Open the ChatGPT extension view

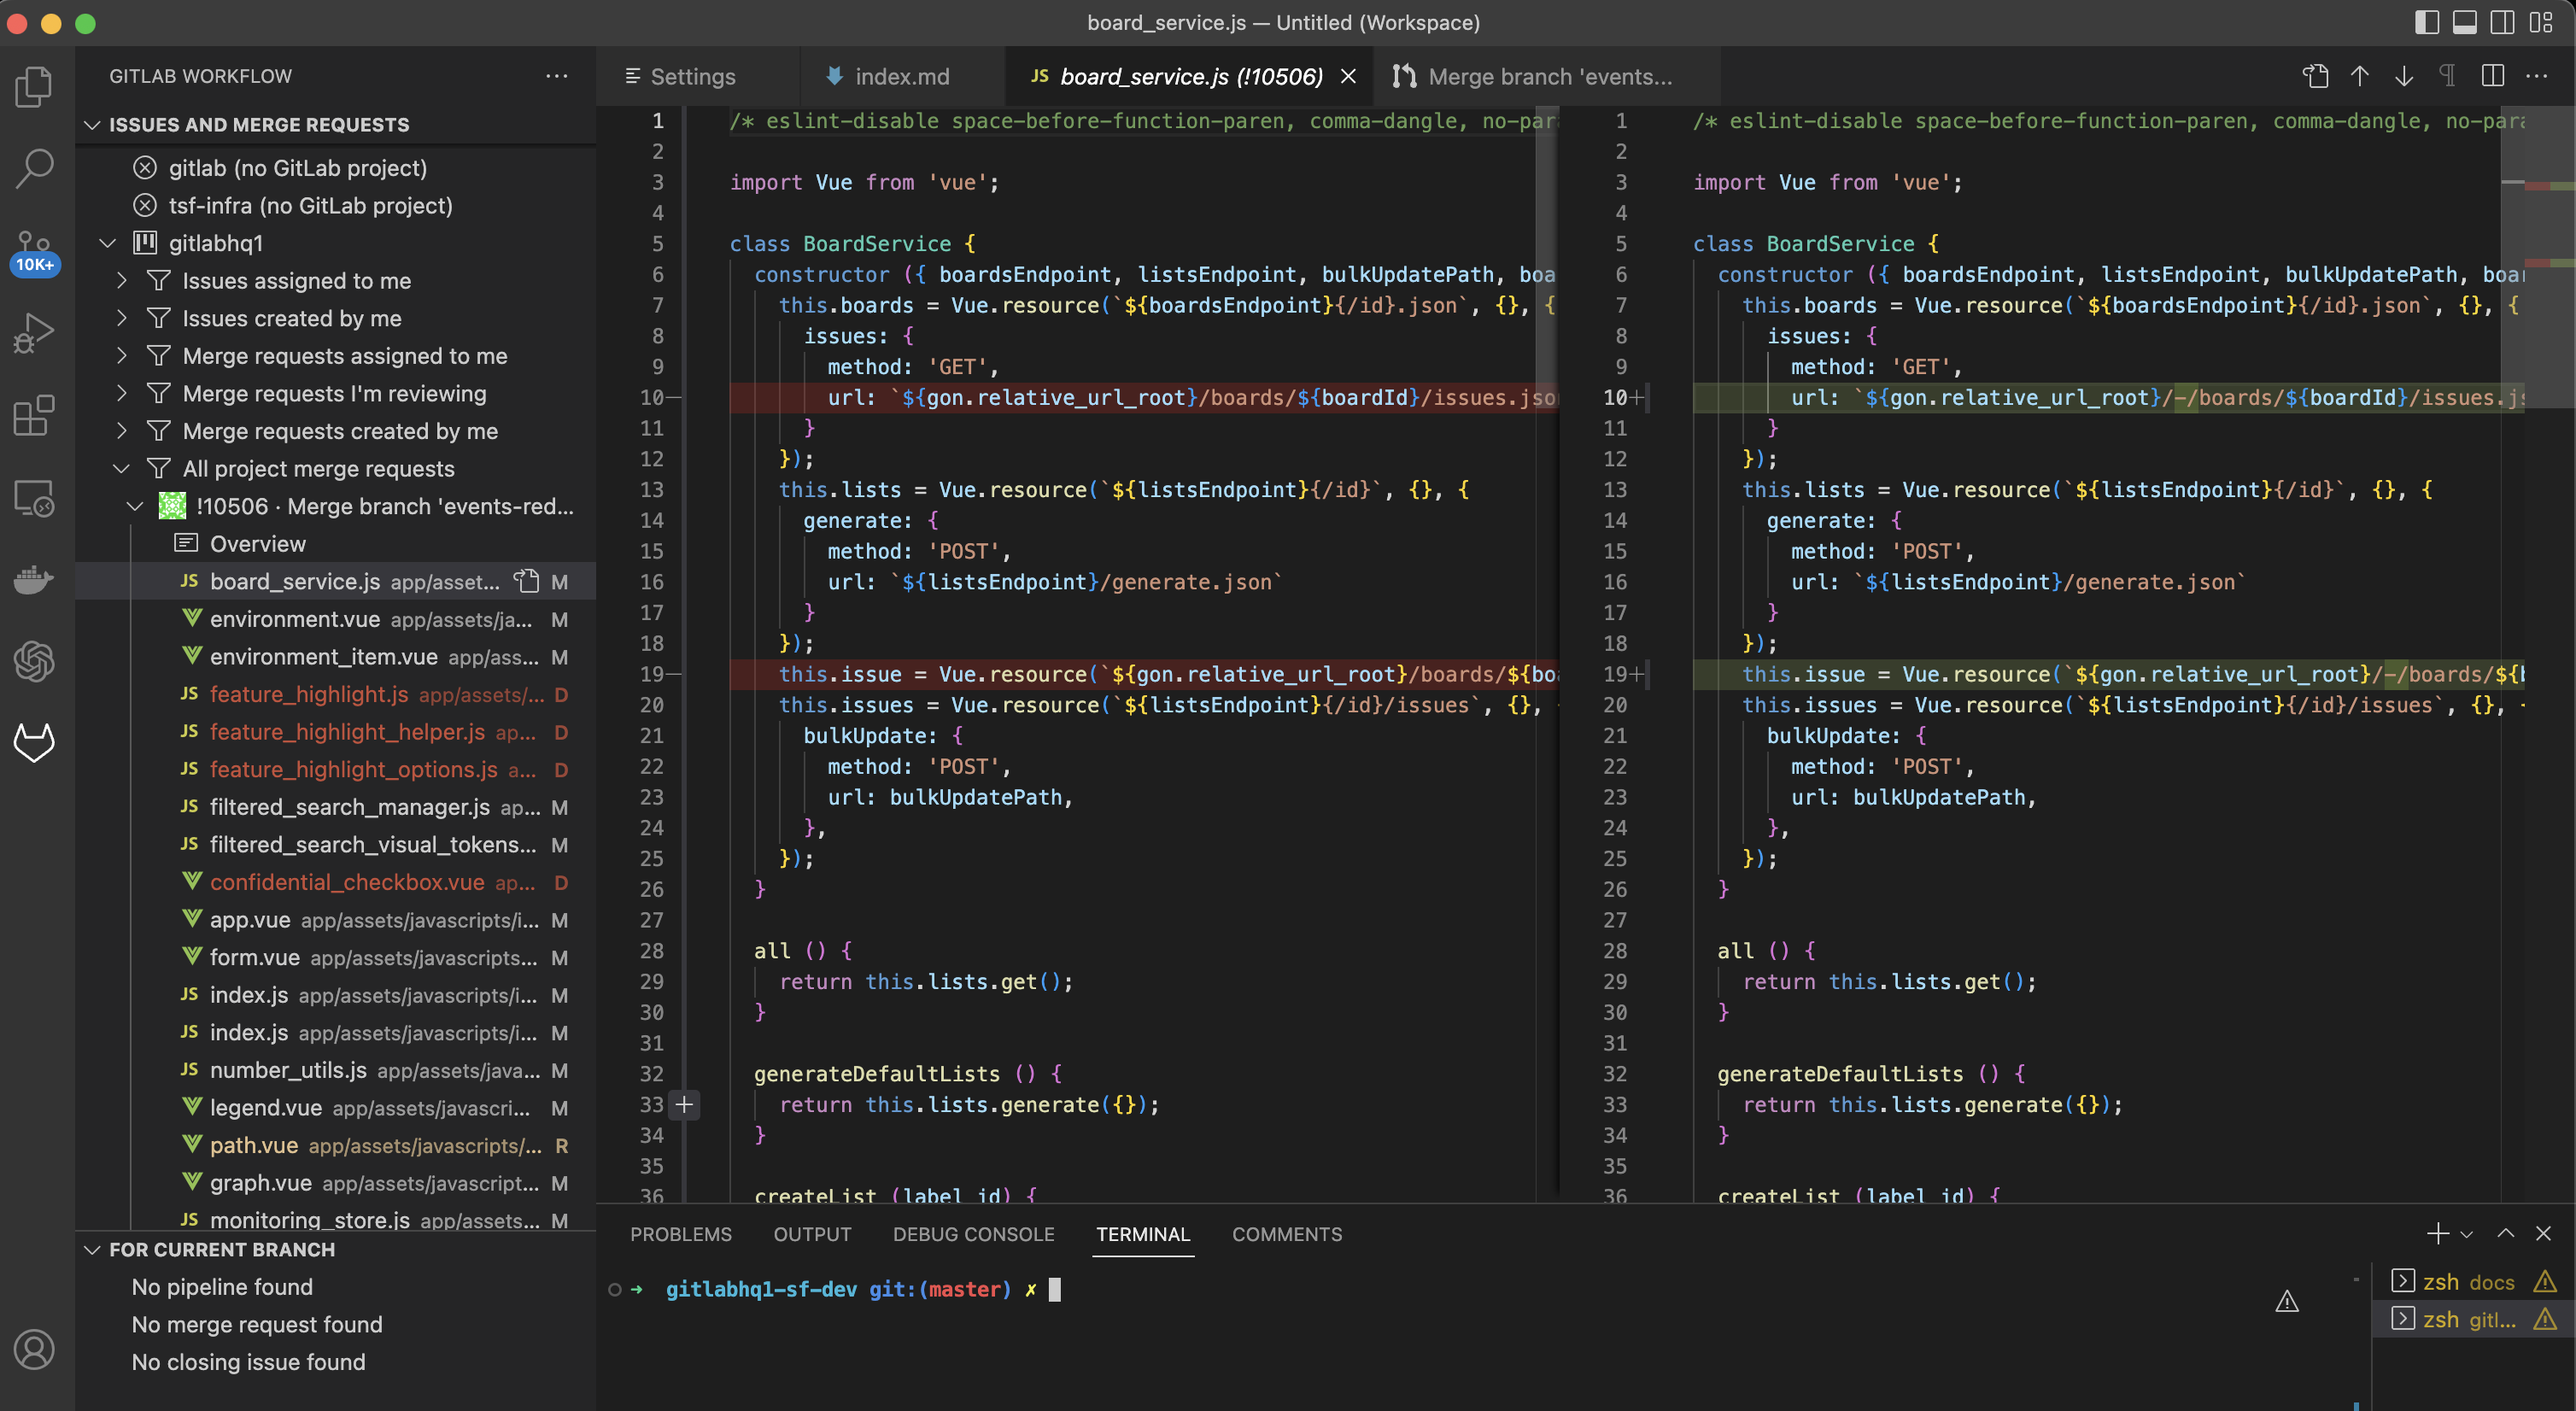pos(35,661)
